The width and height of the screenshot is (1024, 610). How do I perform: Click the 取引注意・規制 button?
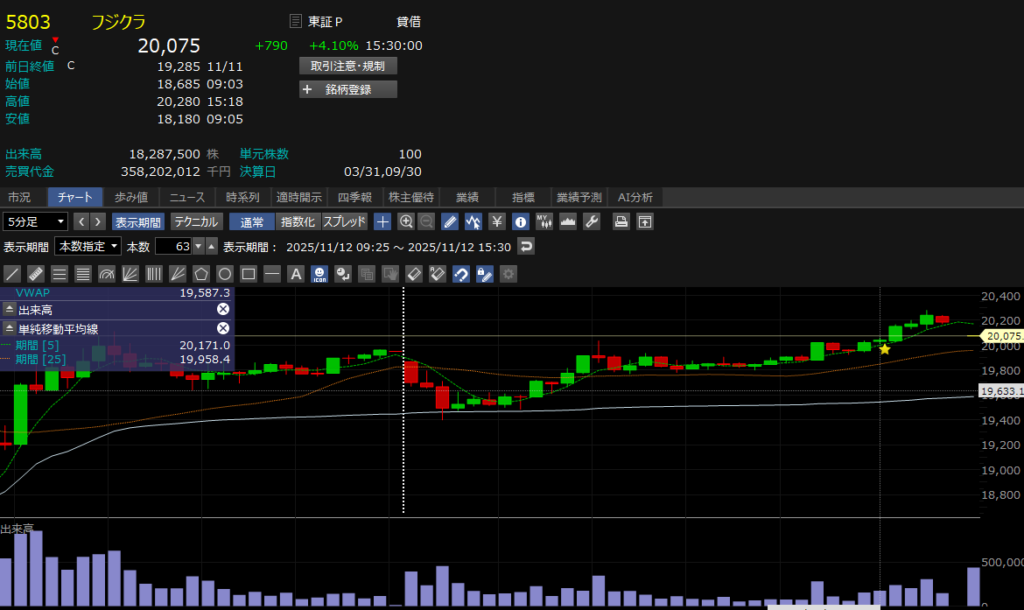tap(348, 65)
